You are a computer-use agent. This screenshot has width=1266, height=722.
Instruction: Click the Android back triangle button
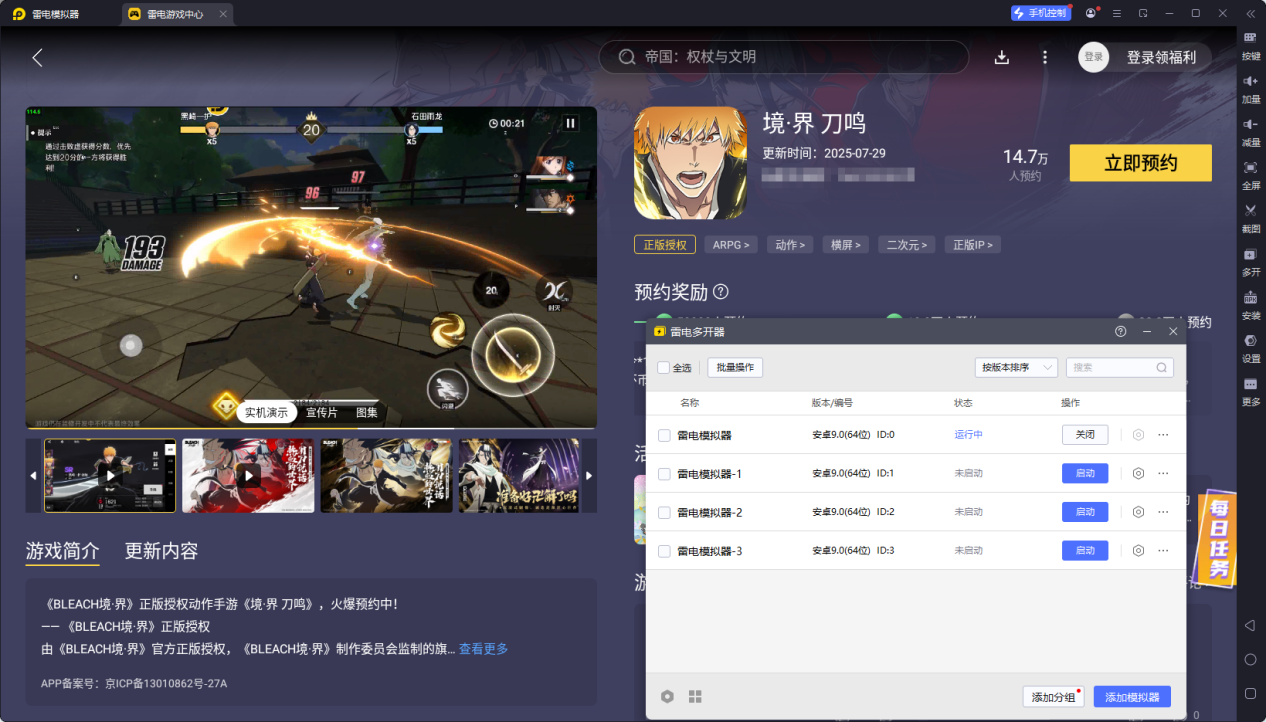click(x=1250, y=625)
